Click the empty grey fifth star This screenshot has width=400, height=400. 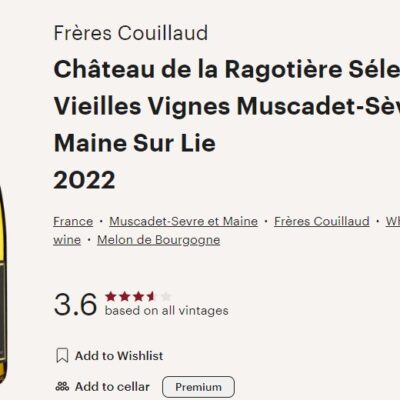(166, 296)
